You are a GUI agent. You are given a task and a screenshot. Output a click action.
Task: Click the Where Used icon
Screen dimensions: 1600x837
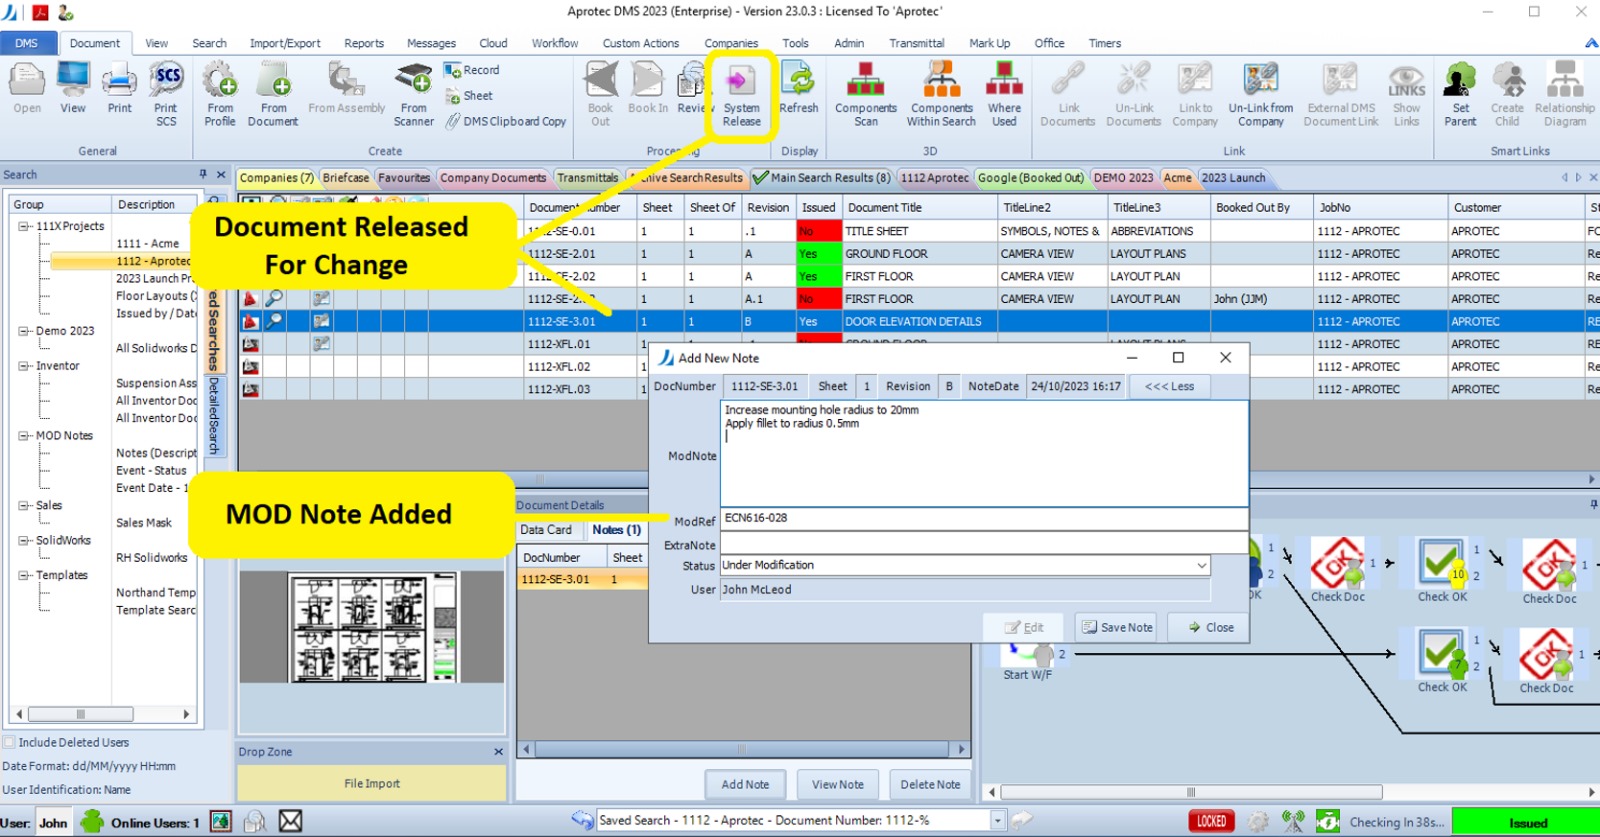click(x=1004, y=94)
